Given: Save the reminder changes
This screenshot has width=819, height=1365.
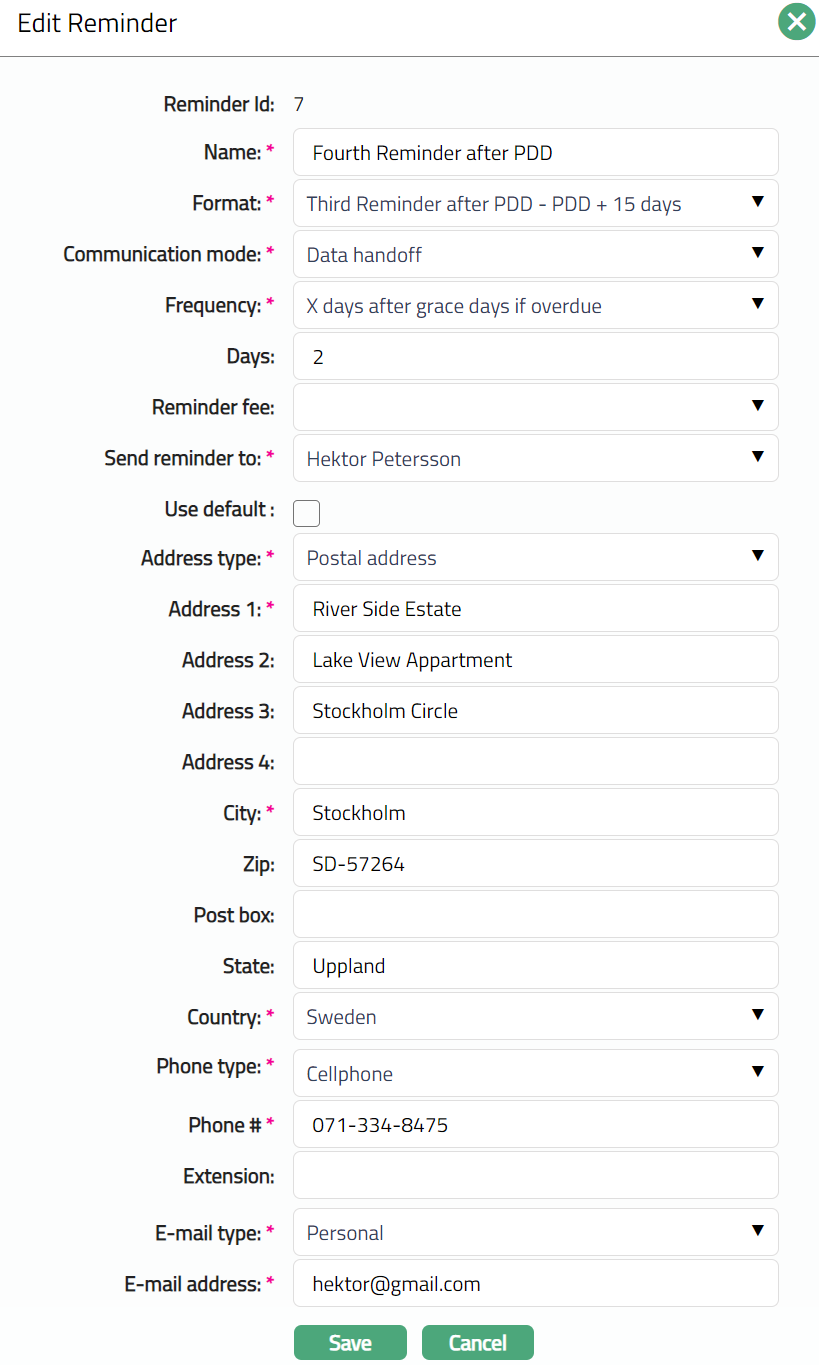Looking at the screenshot, I should coord(350,1343).
